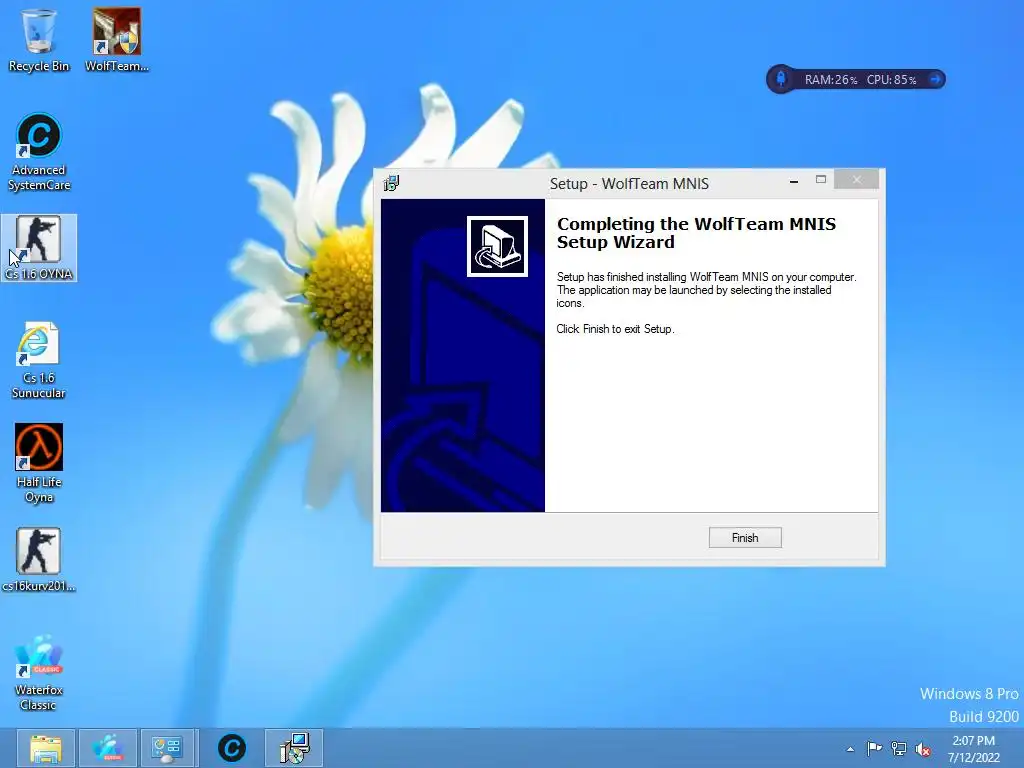This screenshot has width=1024, height=768.
Task: Select the WolfTeam desktop shortcut
Action: tap(117, 39)
